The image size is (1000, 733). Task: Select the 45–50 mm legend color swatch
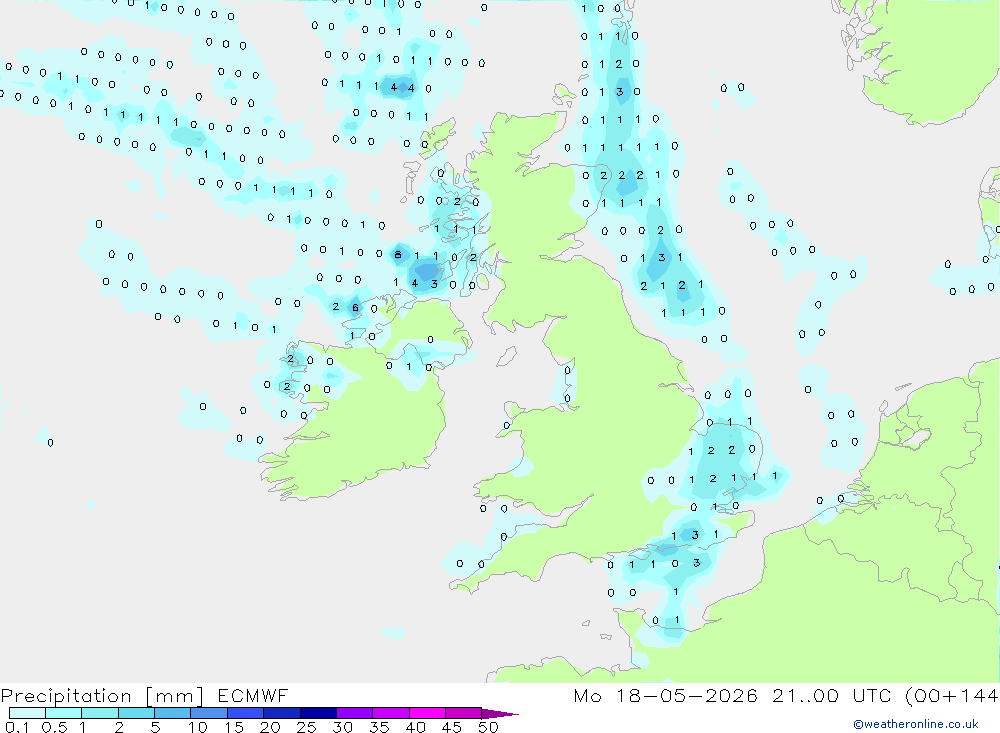point(463,713)
